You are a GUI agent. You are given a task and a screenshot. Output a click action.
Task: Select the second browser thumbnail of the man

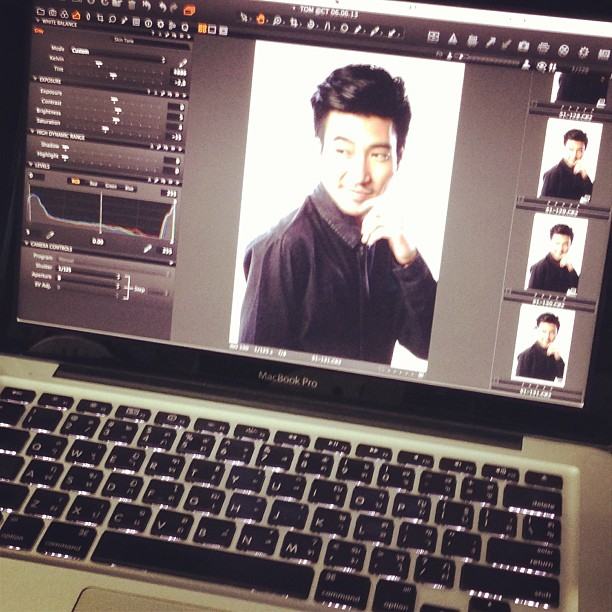tap(571, 160)
